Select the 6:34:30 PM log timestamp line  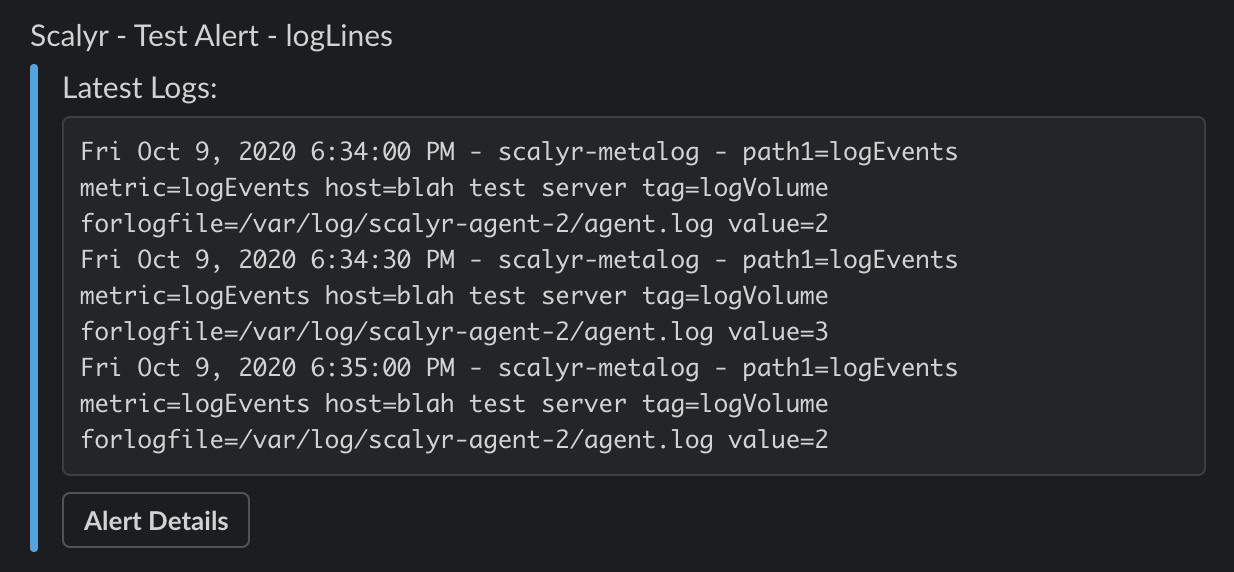tap(519, 259)
